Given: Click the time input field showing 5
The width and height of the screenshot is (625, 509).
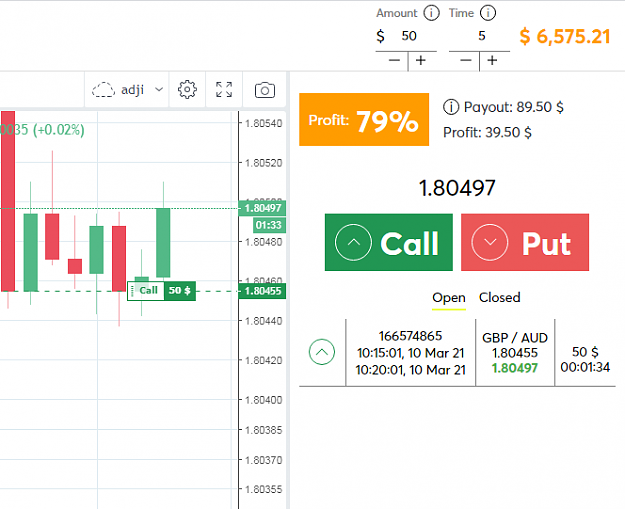Looking at the screenshot, I should [x=482, y=36].
